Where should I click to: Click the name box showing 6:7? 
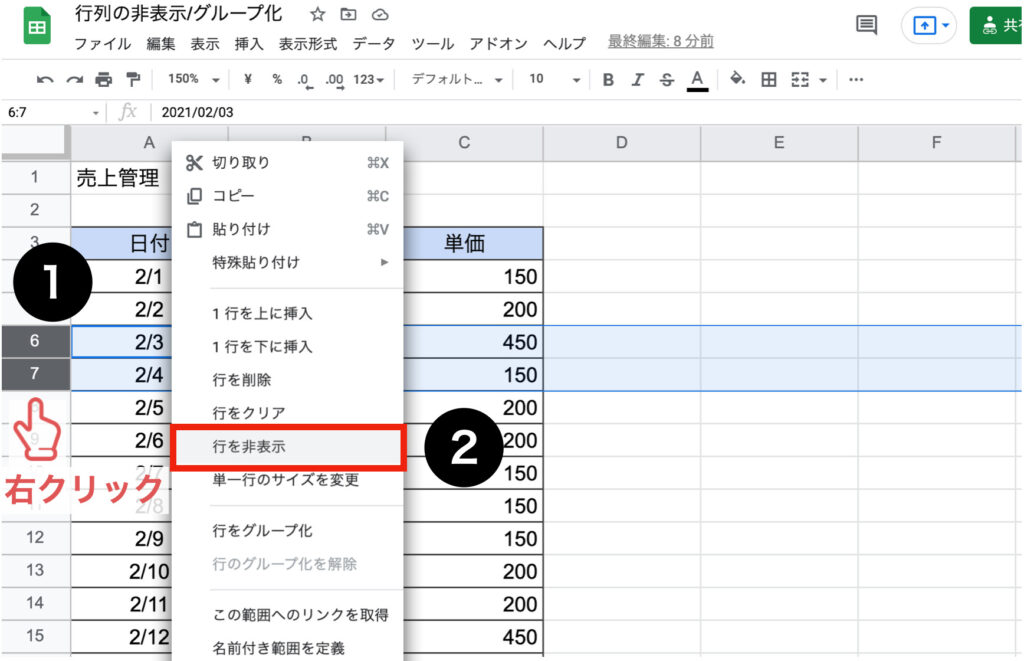[44, 112]
